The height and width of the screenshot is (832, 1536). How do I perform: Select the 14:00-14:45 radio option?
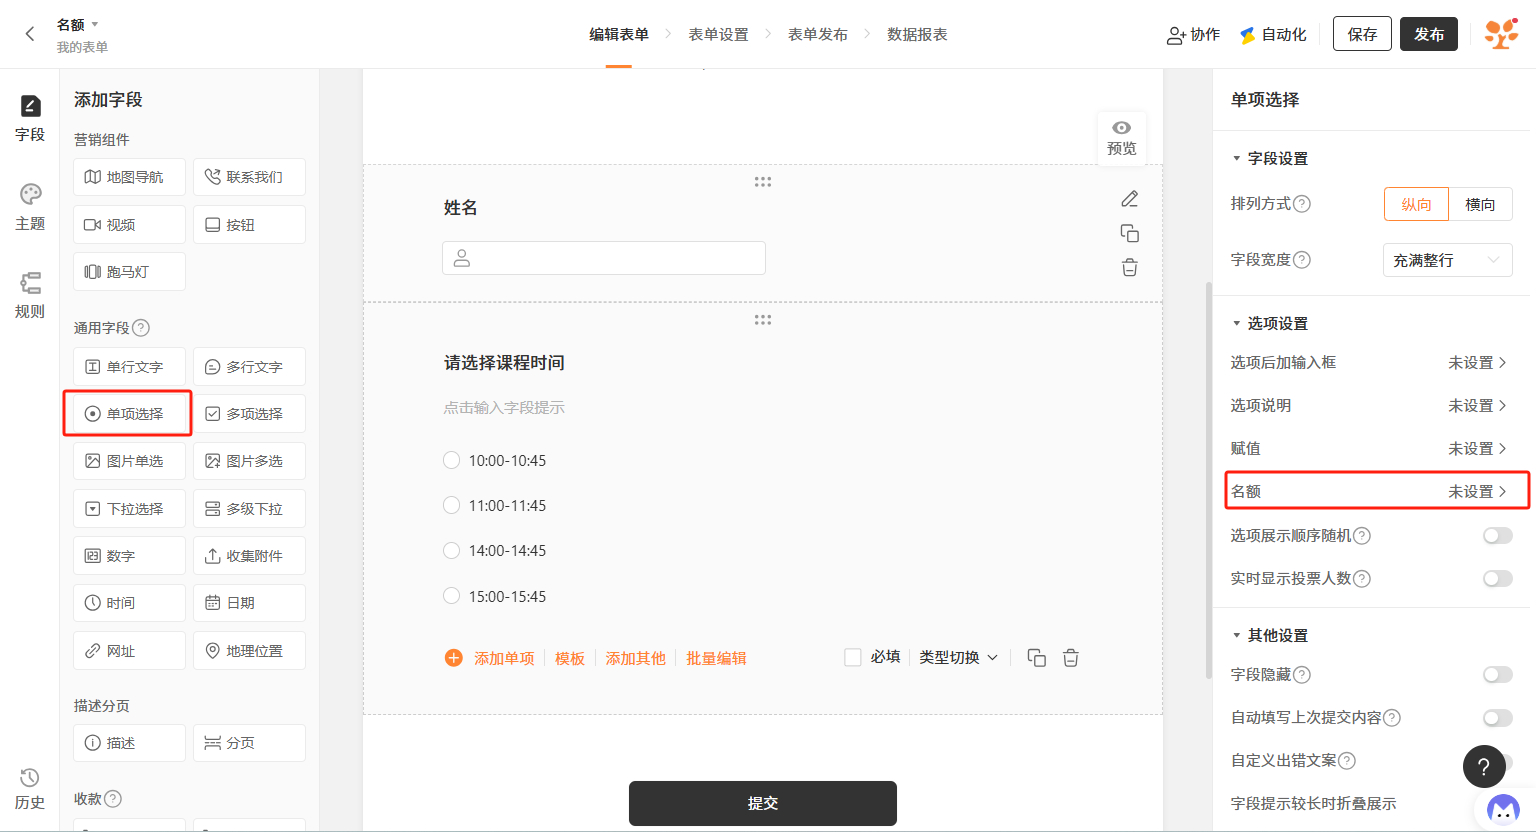[451, 550]
